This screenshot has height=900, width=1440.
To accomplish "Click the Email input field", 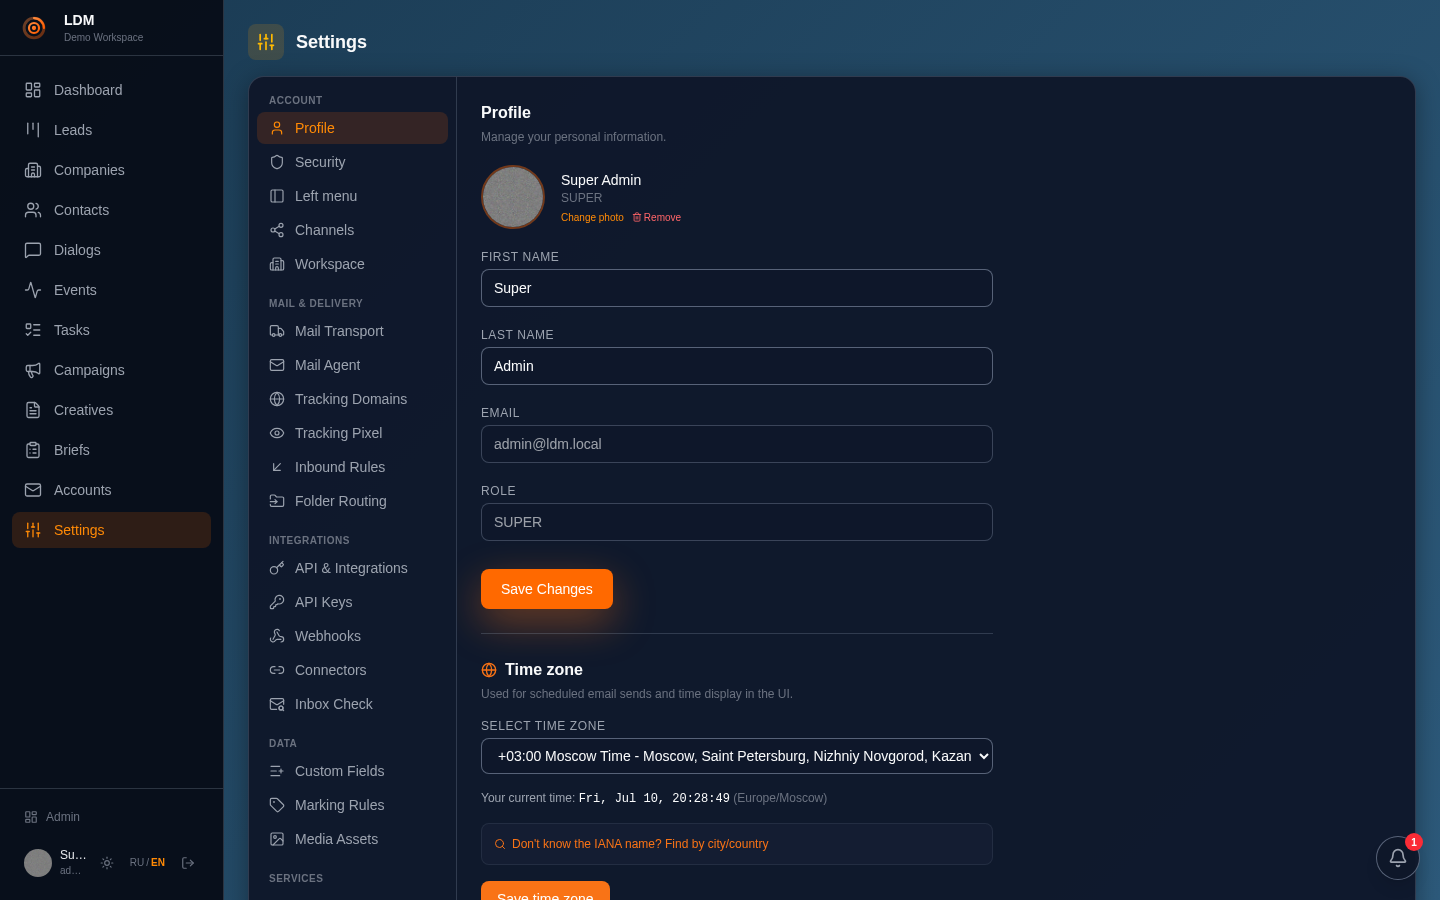I will coord(737,444).
